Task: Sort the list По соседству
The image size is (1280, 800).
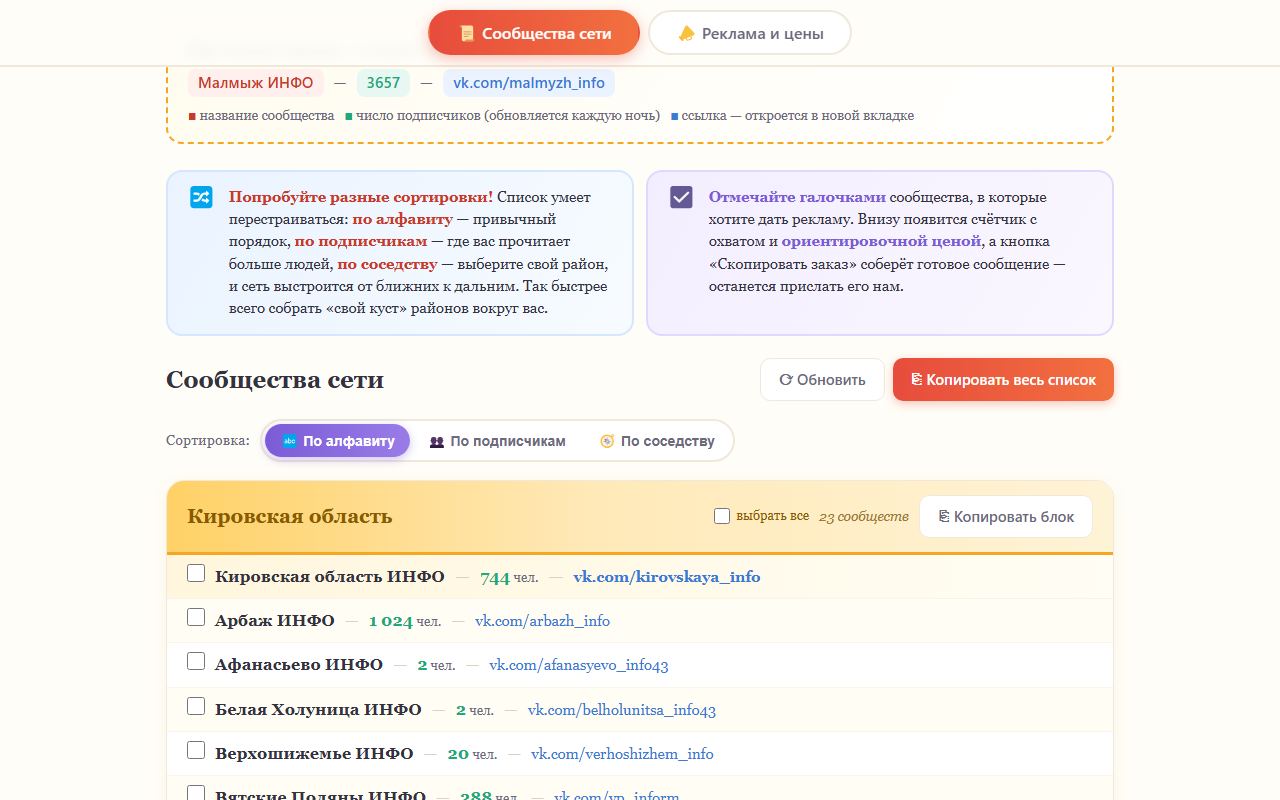Action: 657,441
